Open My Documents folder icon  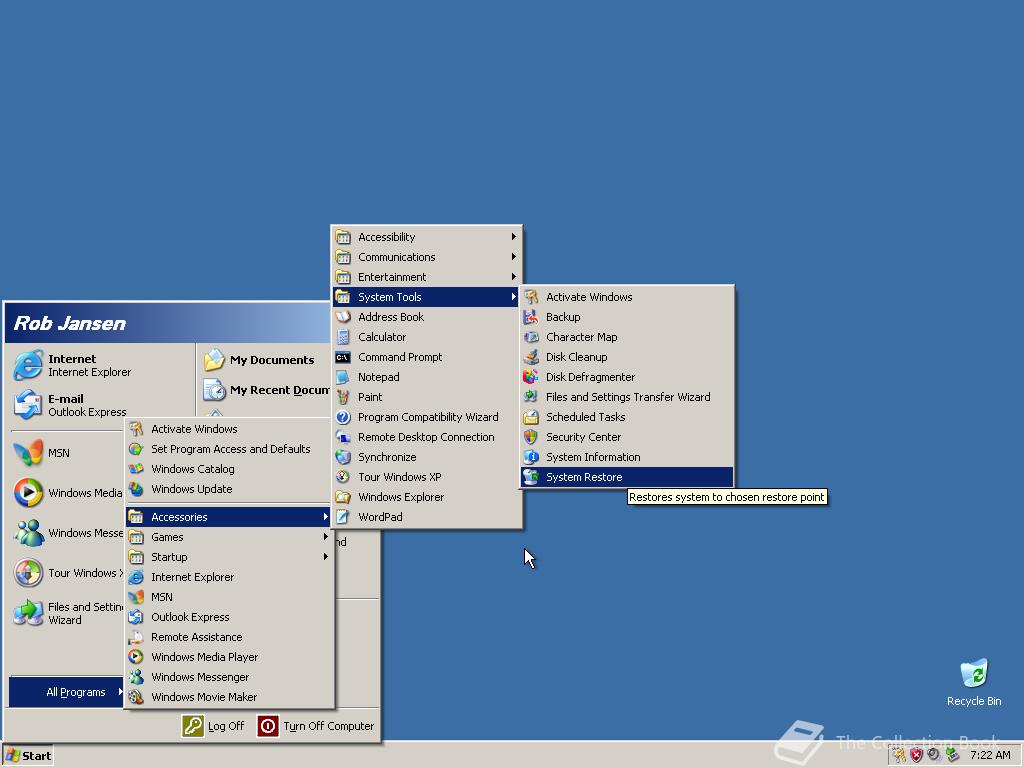coord(214,360)
